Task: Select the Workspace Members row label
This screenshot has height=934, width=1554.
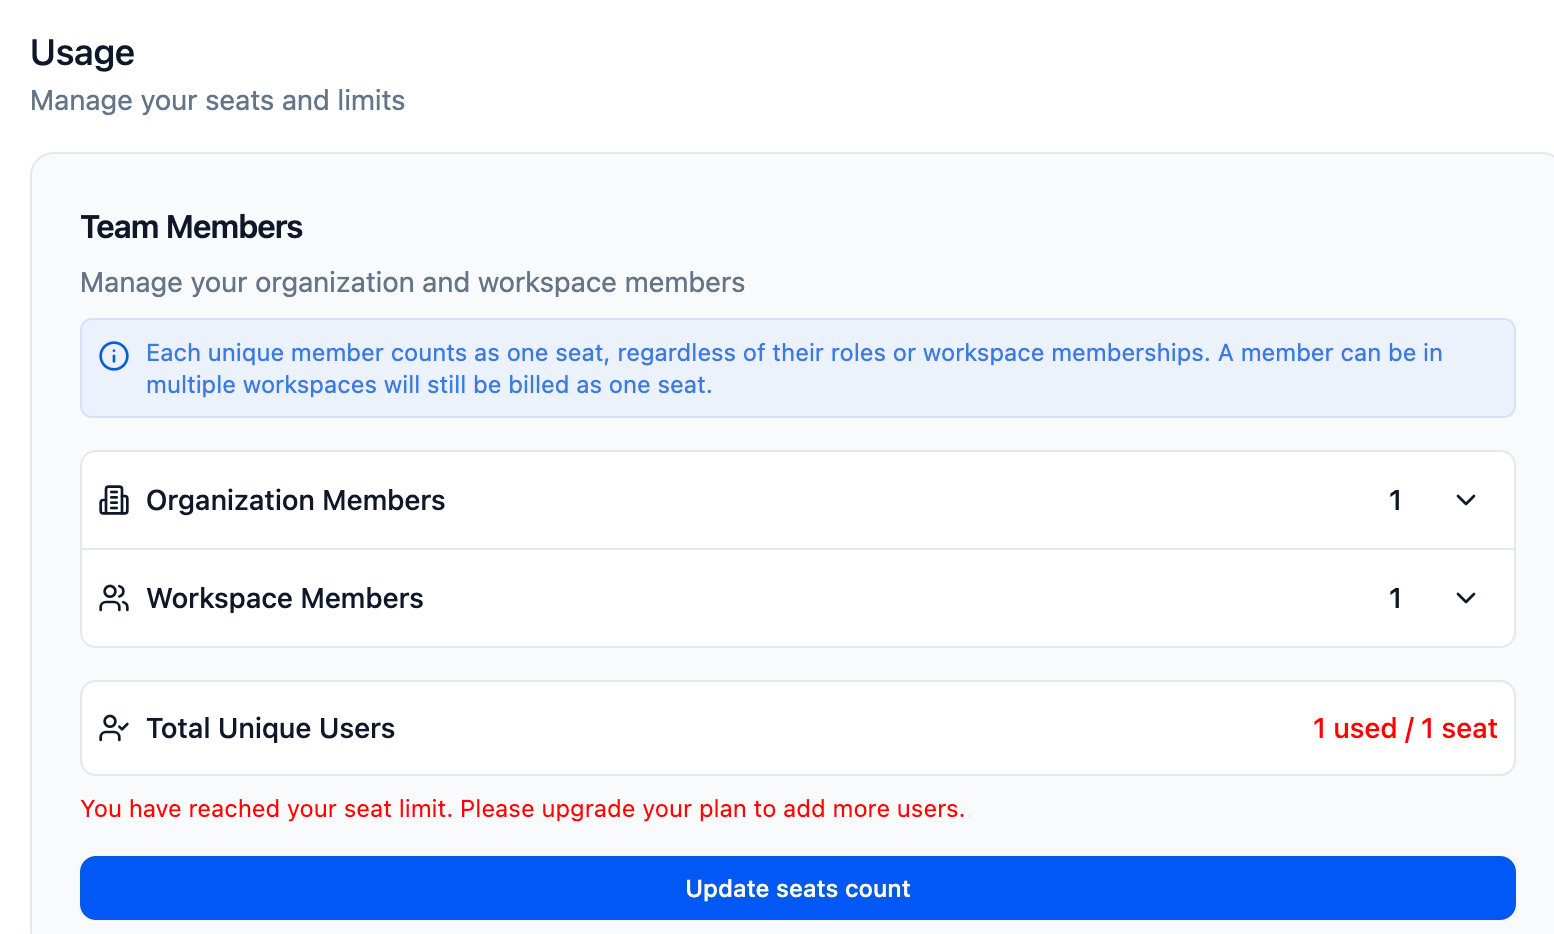Action: click(x=285, y=598)
